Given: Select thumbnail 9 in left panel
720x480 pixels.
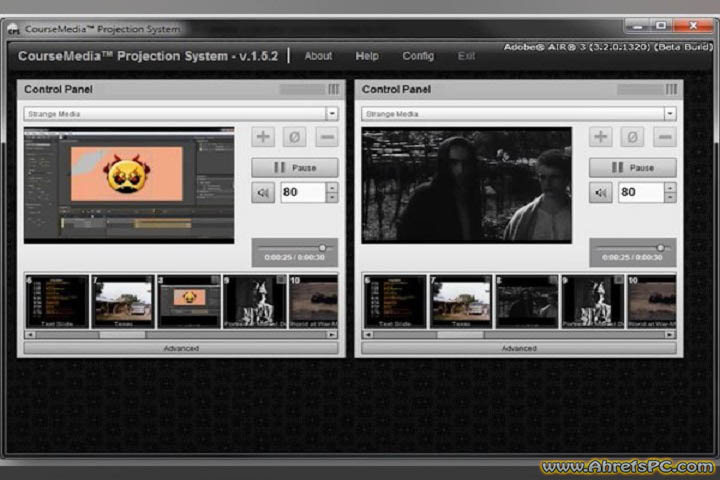Looking at the screenshot, I should [255, 302].
